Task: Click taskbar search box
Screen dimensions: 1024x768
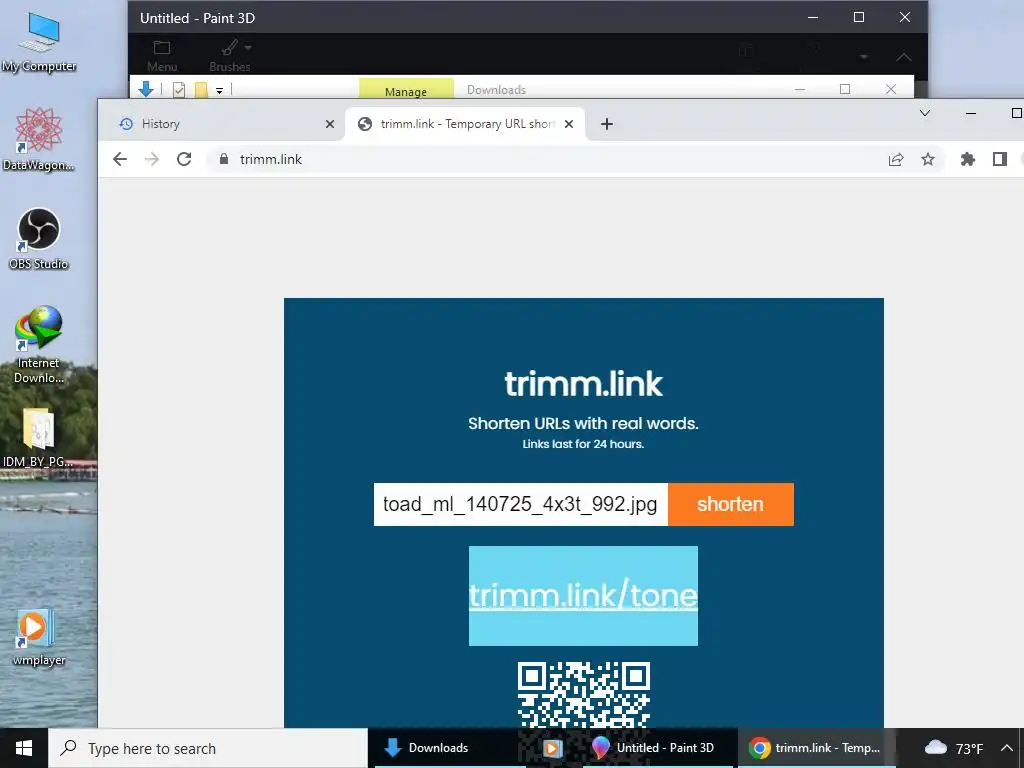Action: tap(208, 748)
